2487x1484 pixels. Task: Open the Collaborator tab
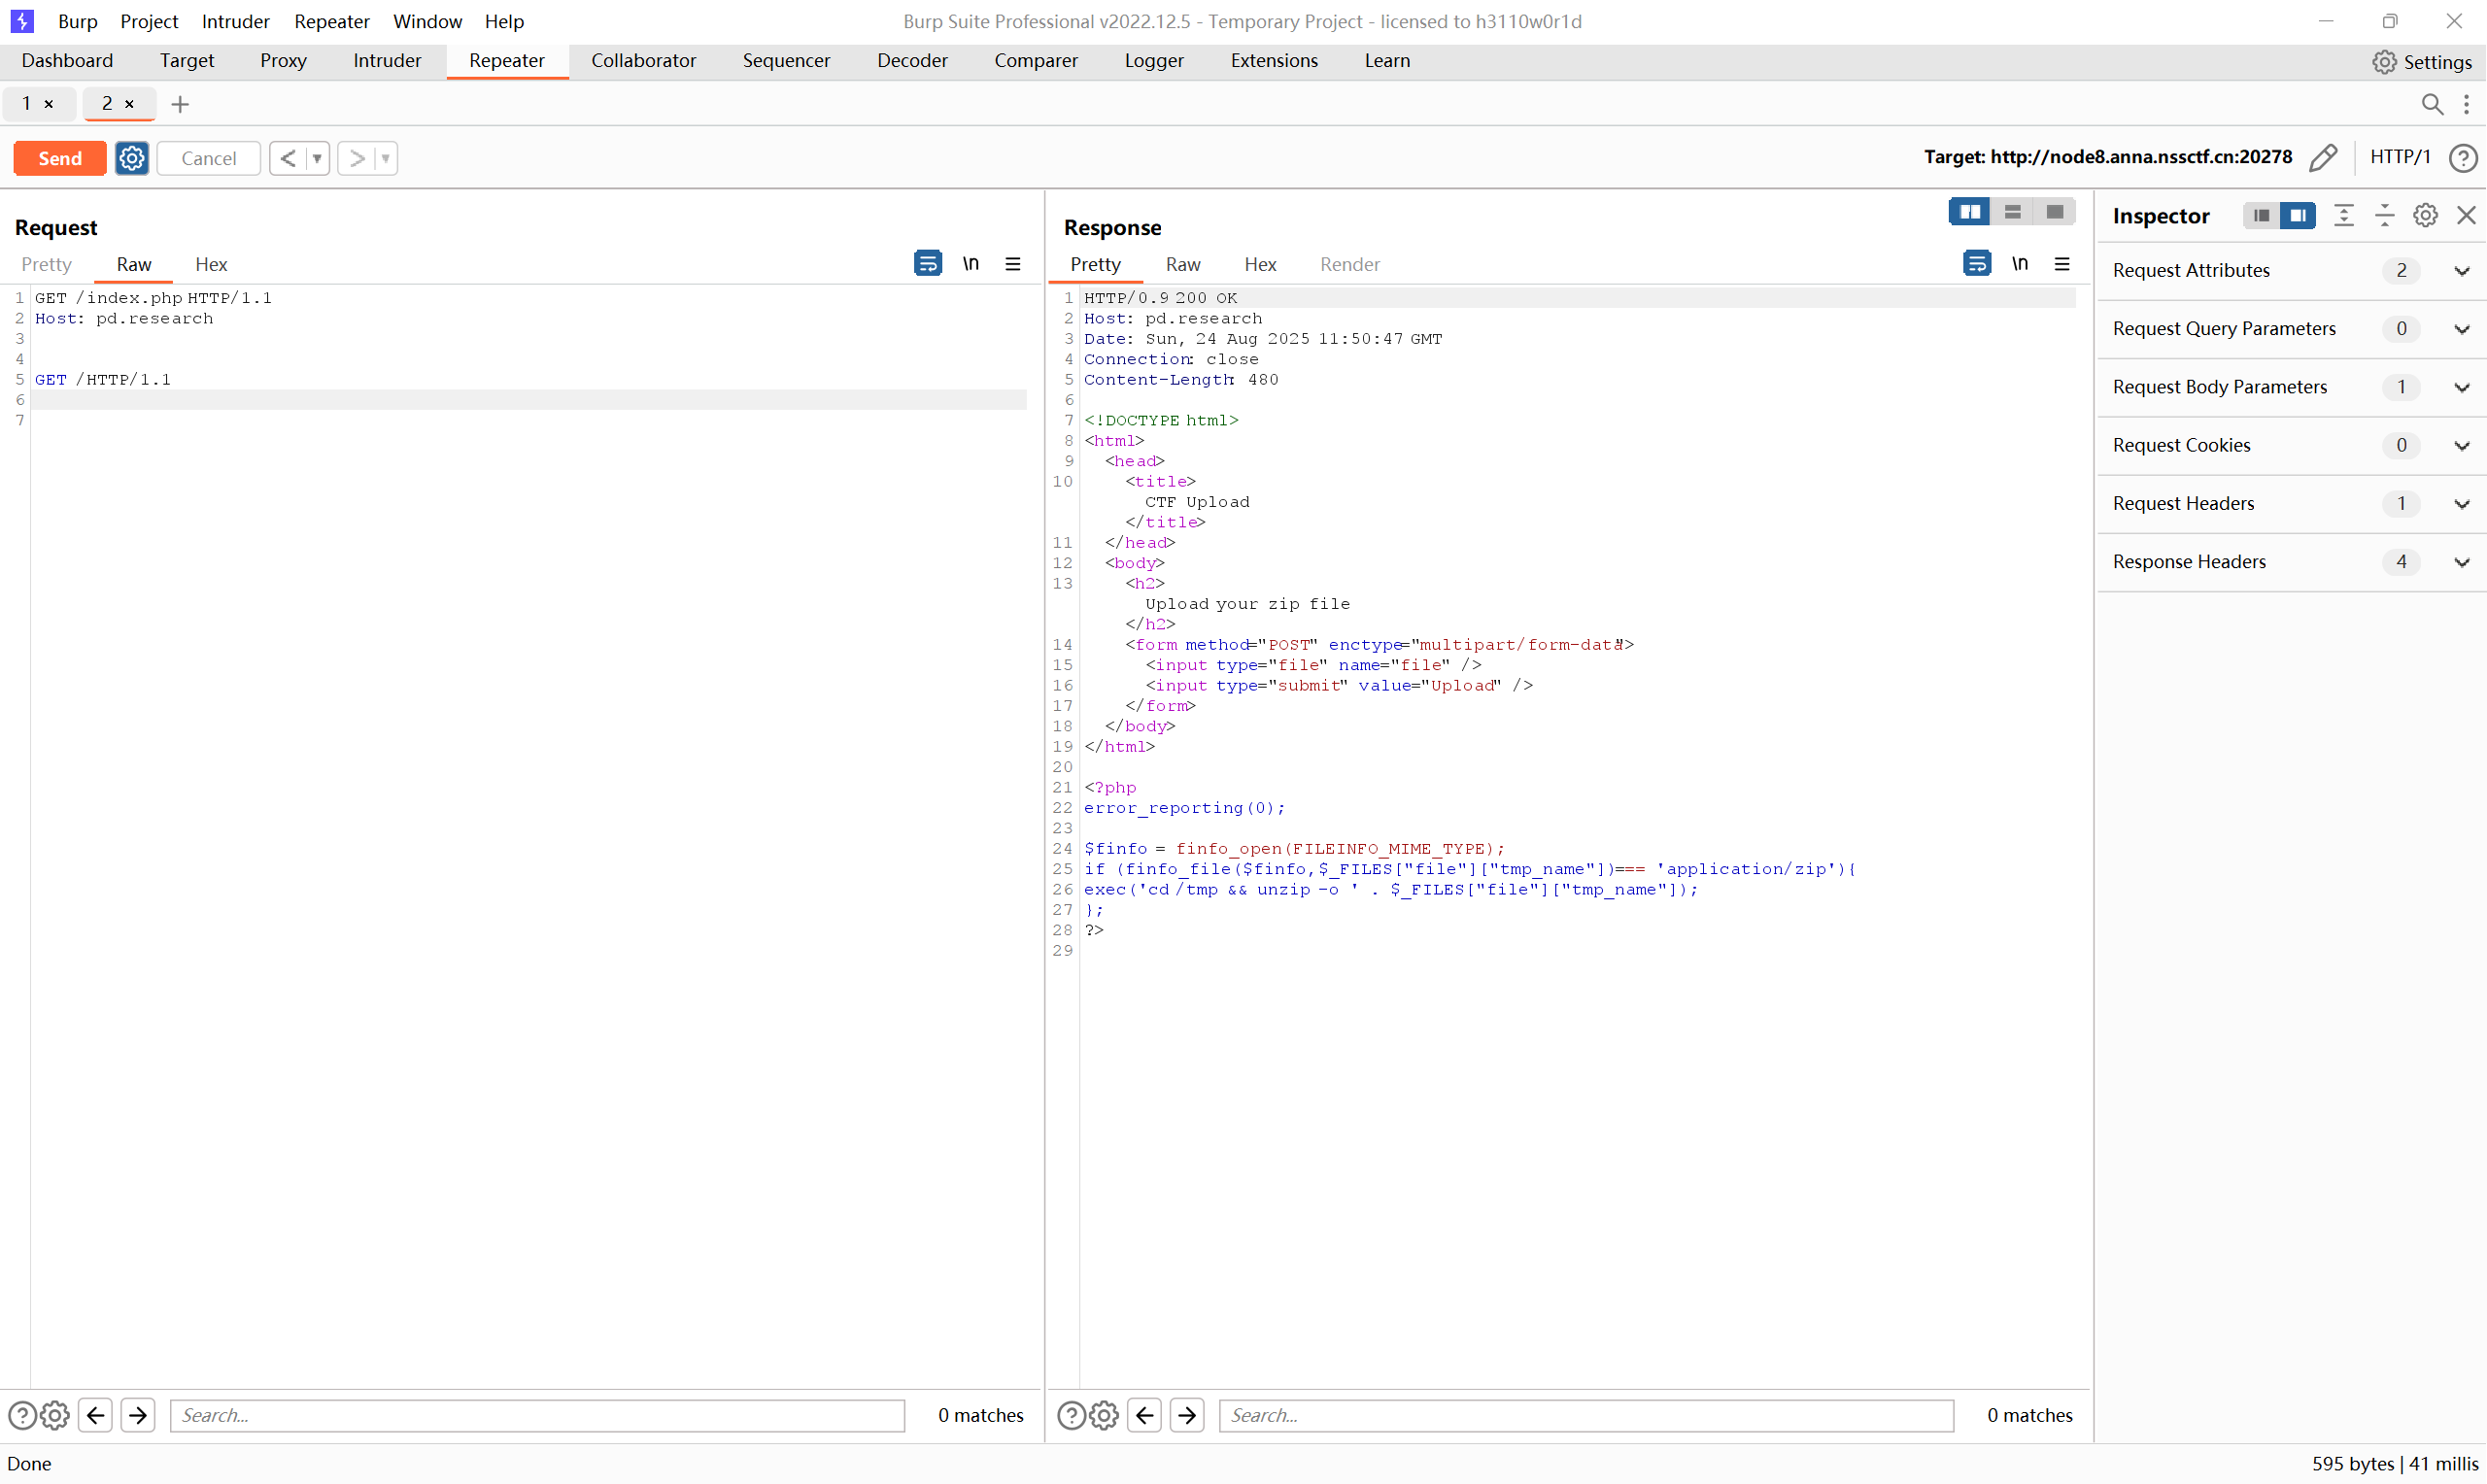[643, 61]
